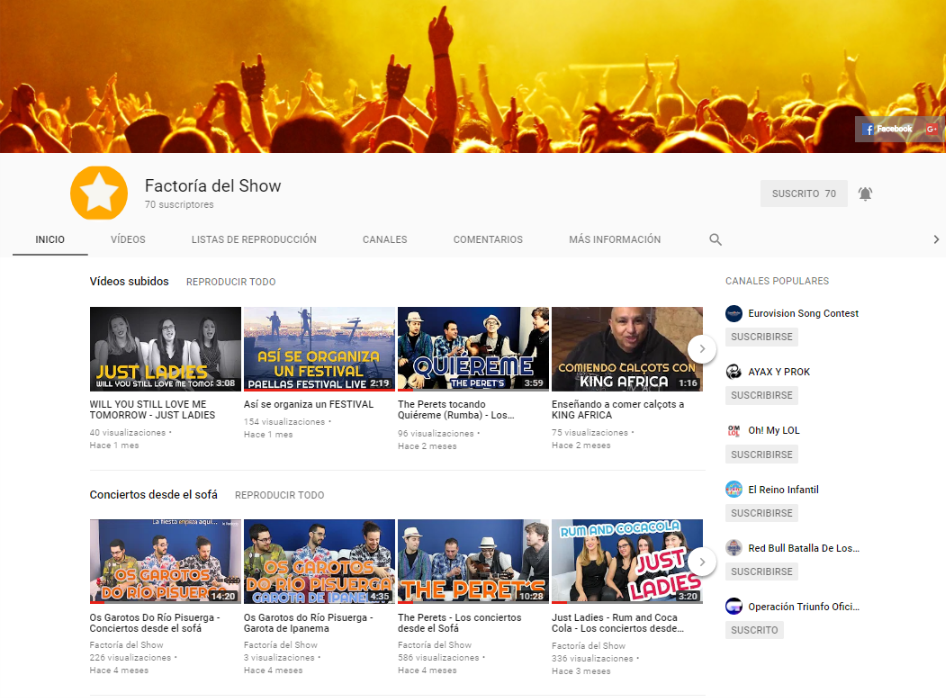Screen dimensions: 946x698
Task: Switch to the VÍDEOS tab
Action: click(x=128, y=240)
